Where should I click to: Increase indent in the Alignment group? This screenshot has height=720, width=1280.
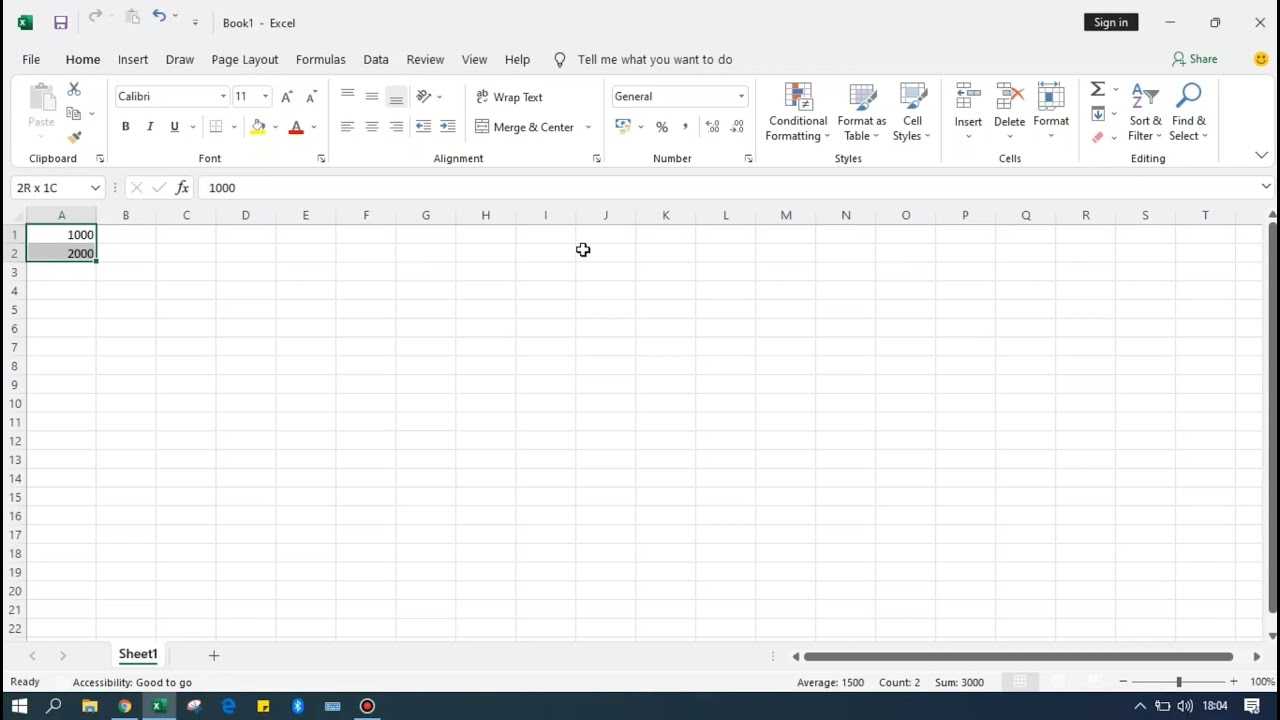pyautogui.click(x=447, y=127)
